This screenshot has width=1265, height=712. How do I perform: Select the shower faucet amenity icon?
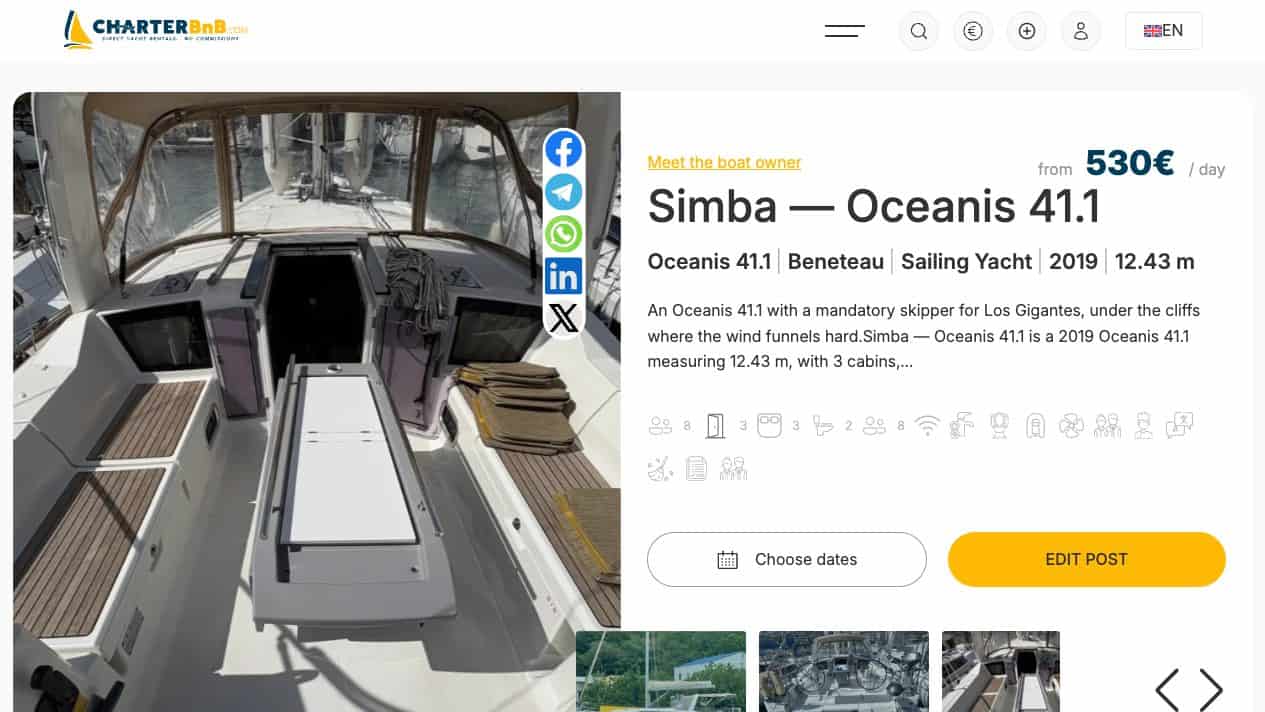point(962,426)
